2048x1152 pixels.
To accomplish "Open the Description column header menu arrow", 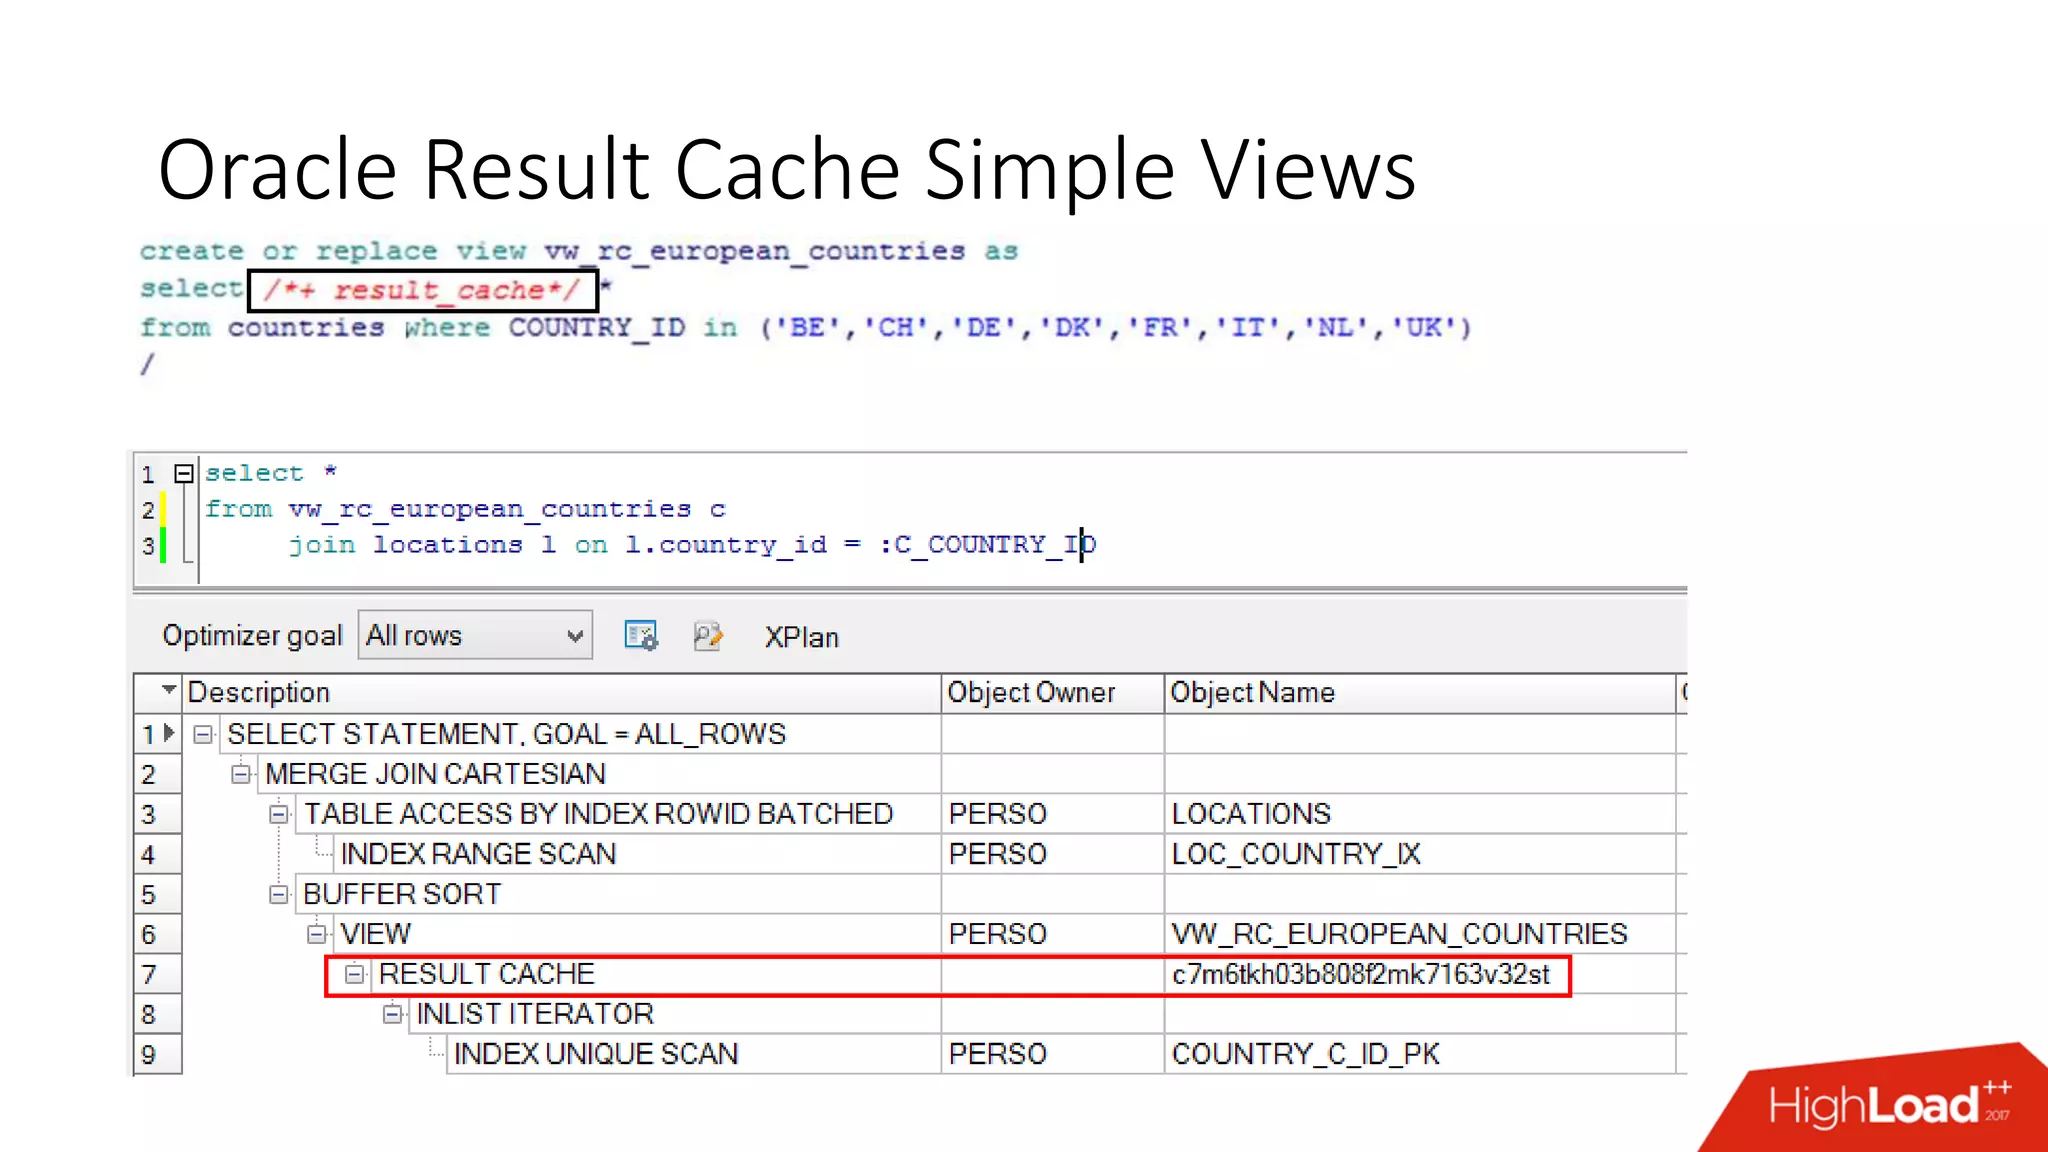I will (169, 690).
